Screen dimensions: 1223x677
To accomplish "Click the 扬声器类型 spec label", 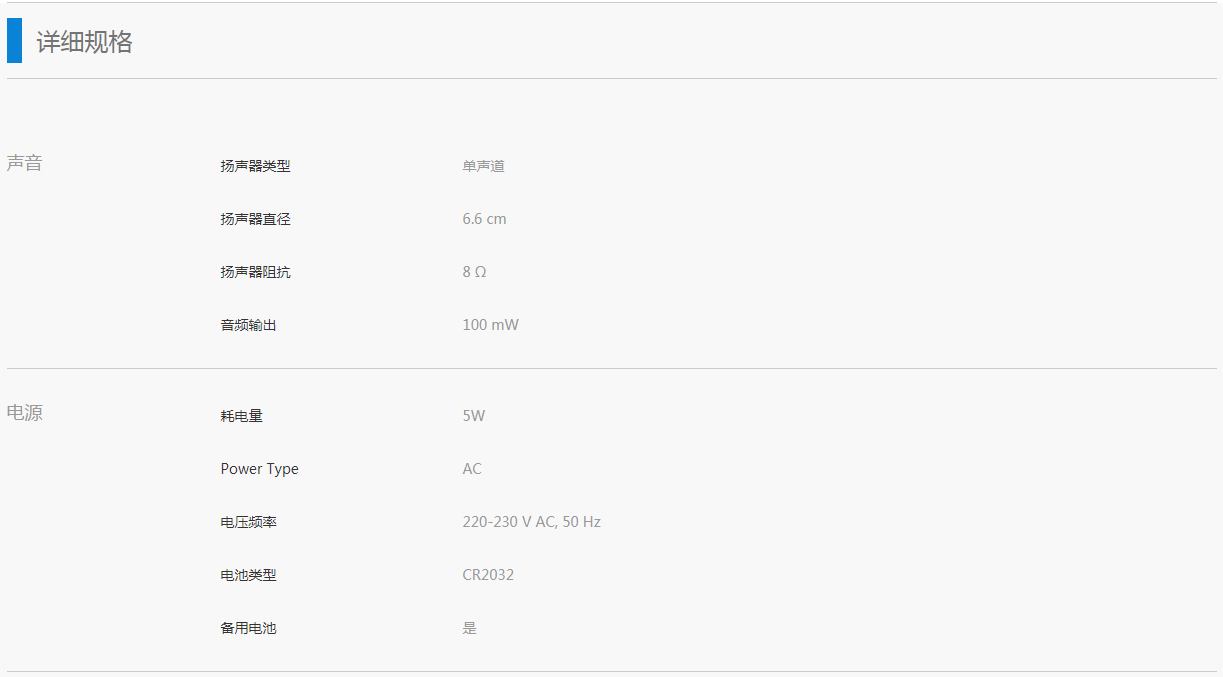I will click(256, 166).
